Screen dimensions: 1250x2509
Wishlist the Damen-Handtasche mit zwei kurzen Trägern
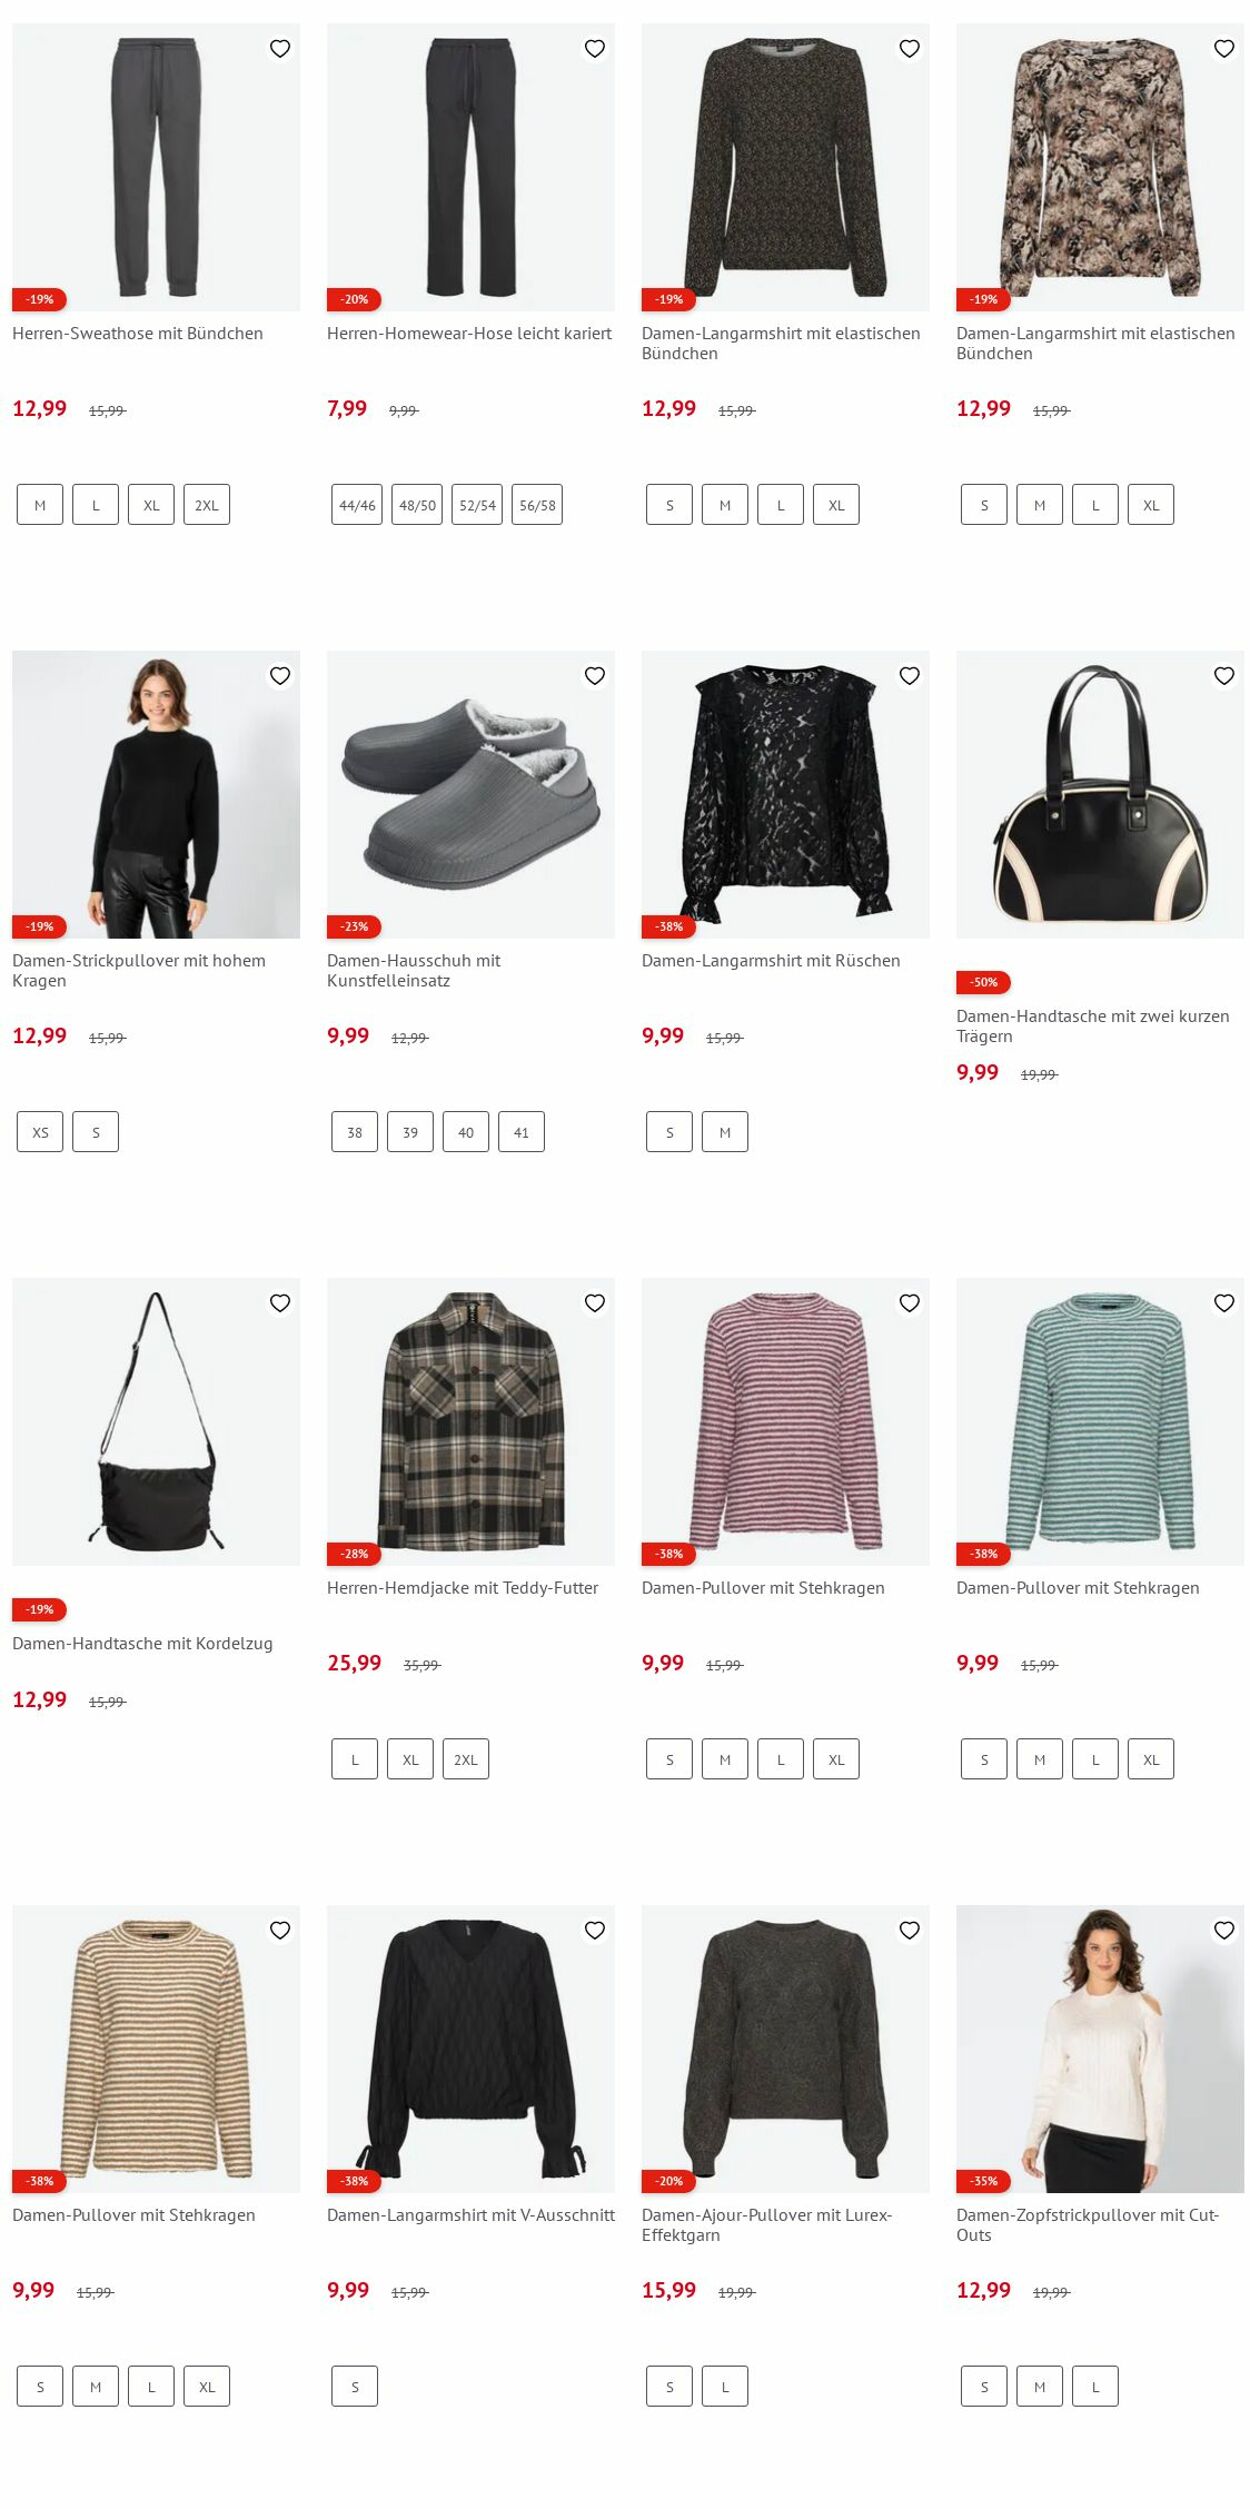coord(1224,676)
